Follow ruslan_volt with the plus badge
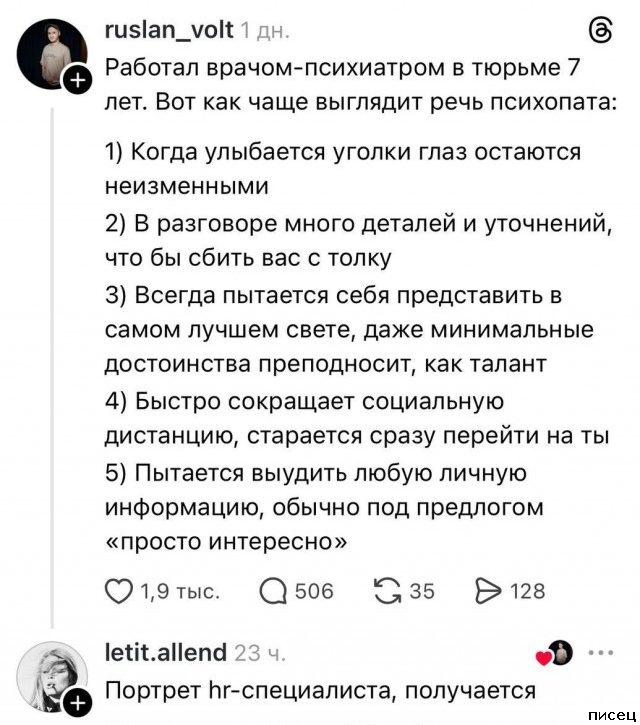Image resolution: width=640 pixels, height=725 pixels. pos(76,82)
